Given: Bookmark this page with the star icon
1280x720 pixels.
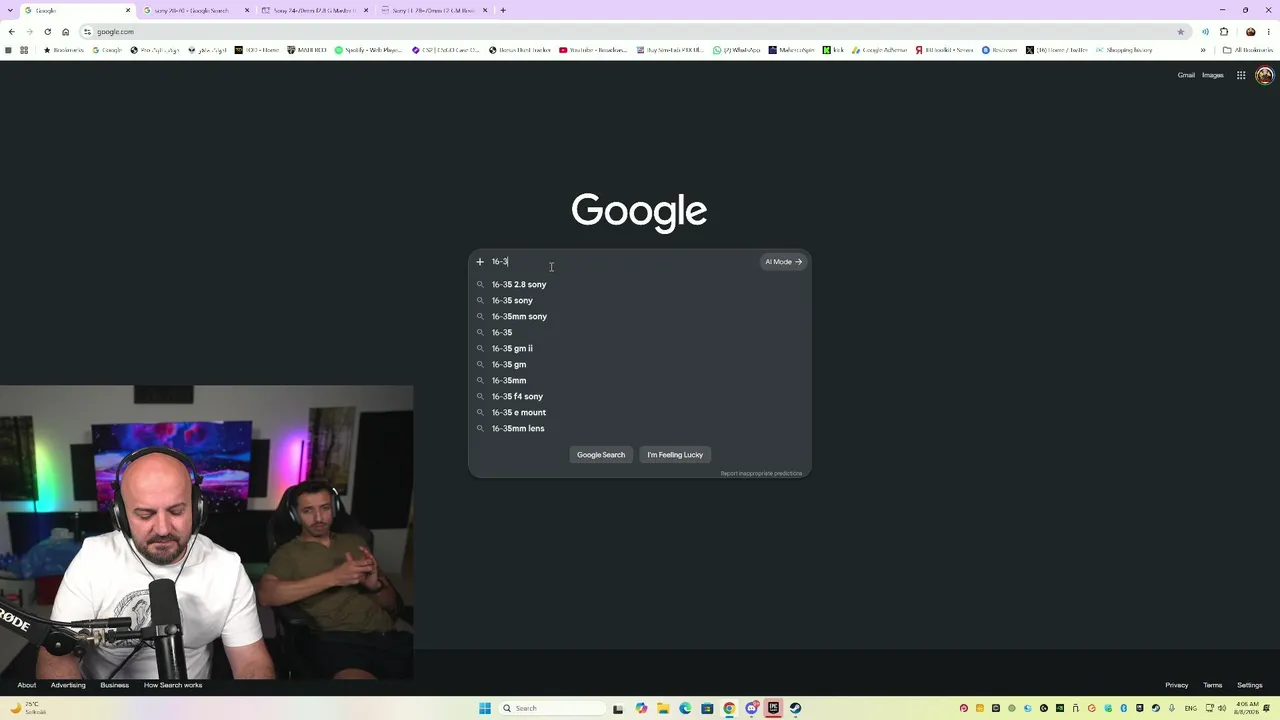Looking at the screenshot, I should pos(1180,32).
